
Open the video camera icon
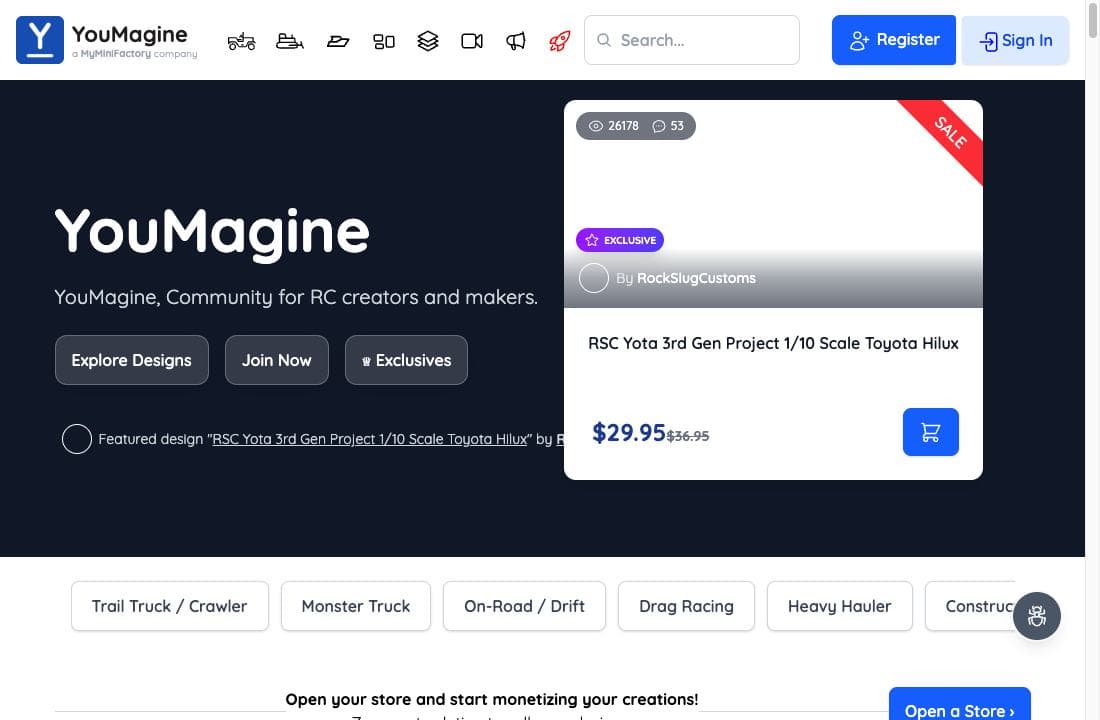tap(472, 41)
